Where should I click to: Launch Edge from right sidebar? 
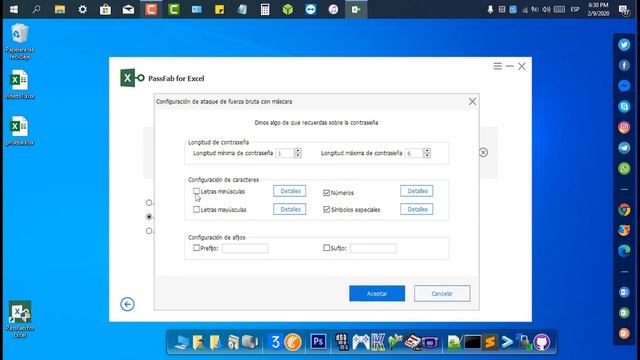[x=624, y=251]
